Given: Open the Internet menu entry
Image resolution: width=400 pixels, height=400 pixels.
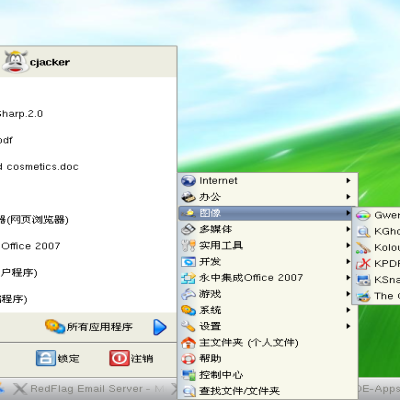Looking at the screenshot, I should (268, 181).
